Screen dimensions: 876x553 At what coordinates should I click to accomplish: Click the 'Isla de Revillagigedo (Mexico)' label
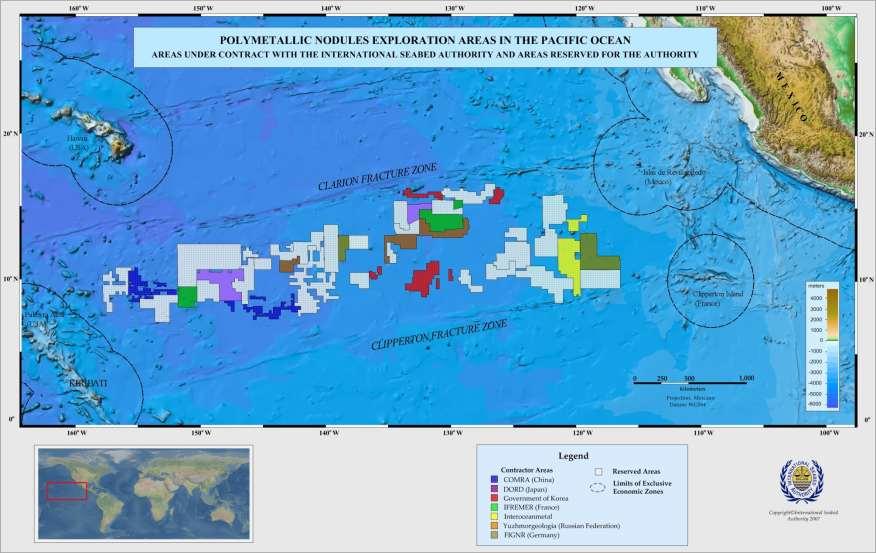pyautogui.click(x=674, y=177)
